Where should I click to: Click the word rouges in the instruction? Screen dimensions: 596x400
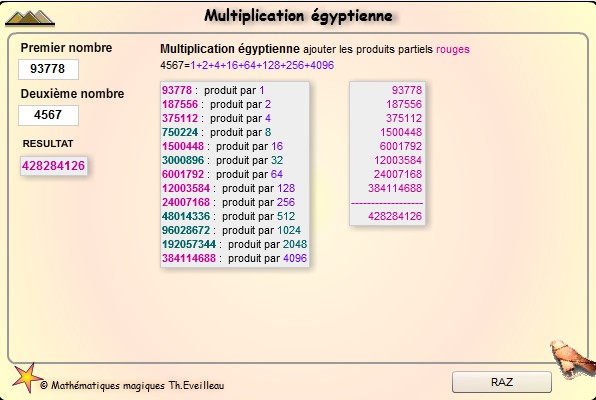pyautogui.click(x=453, y=49)
